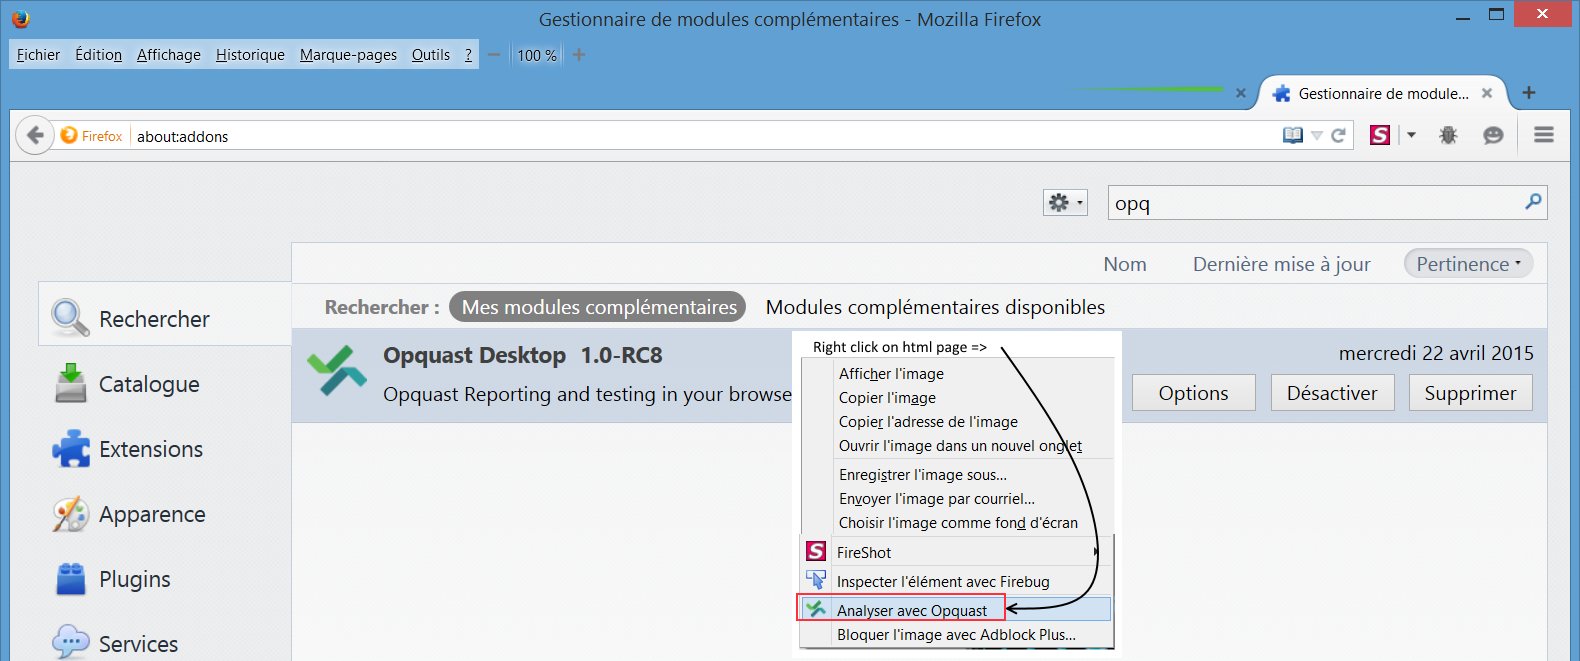The image size is (1580, 661).
Task: Choose Bloquer l'image avec Adblock Plus...
Action: tap(957, 634)
